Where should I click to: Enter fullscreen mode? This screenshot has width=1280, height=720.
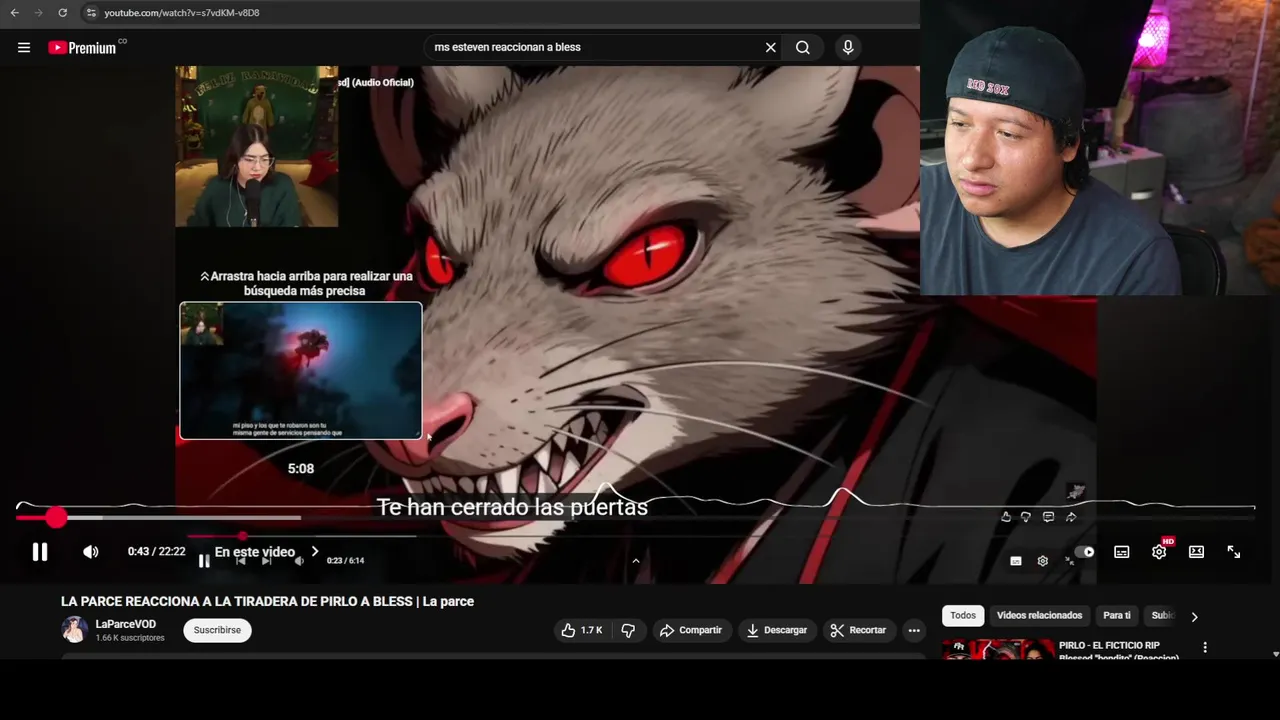click(1234, 552)
